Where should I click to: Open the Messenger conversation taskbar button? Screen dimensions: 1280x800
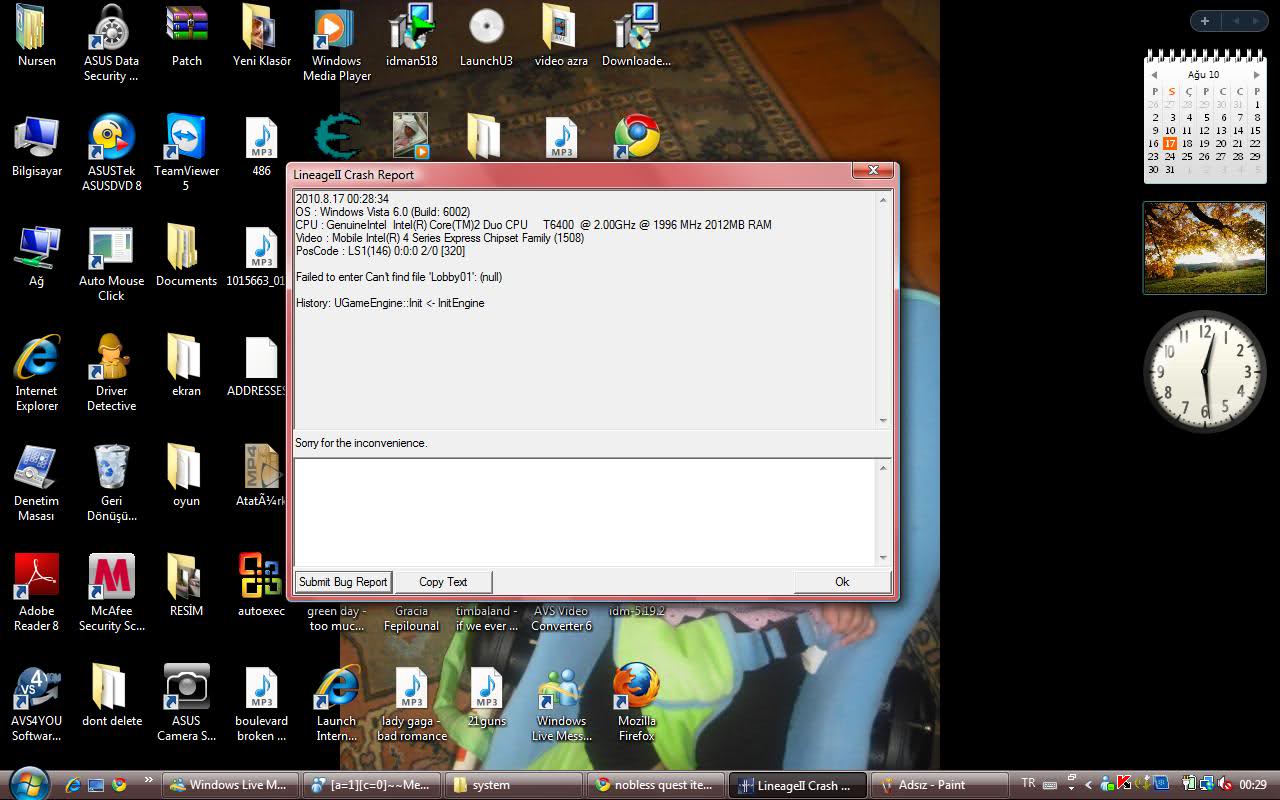373,785
